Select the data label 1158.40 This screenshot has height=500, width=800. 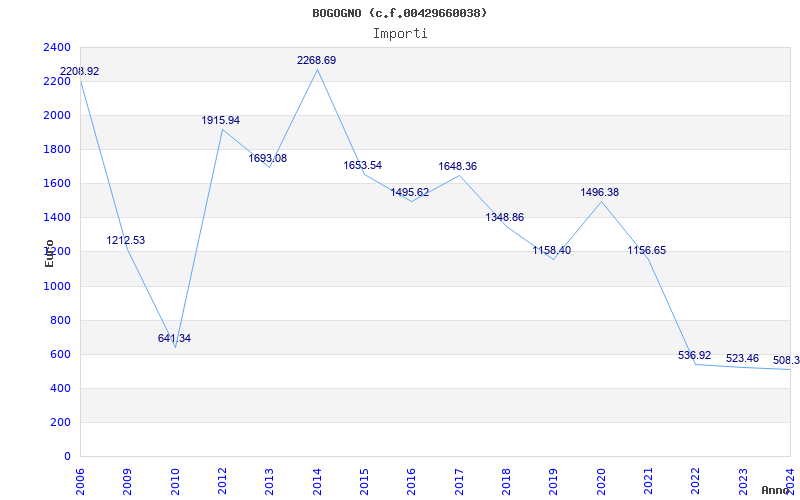552,251
